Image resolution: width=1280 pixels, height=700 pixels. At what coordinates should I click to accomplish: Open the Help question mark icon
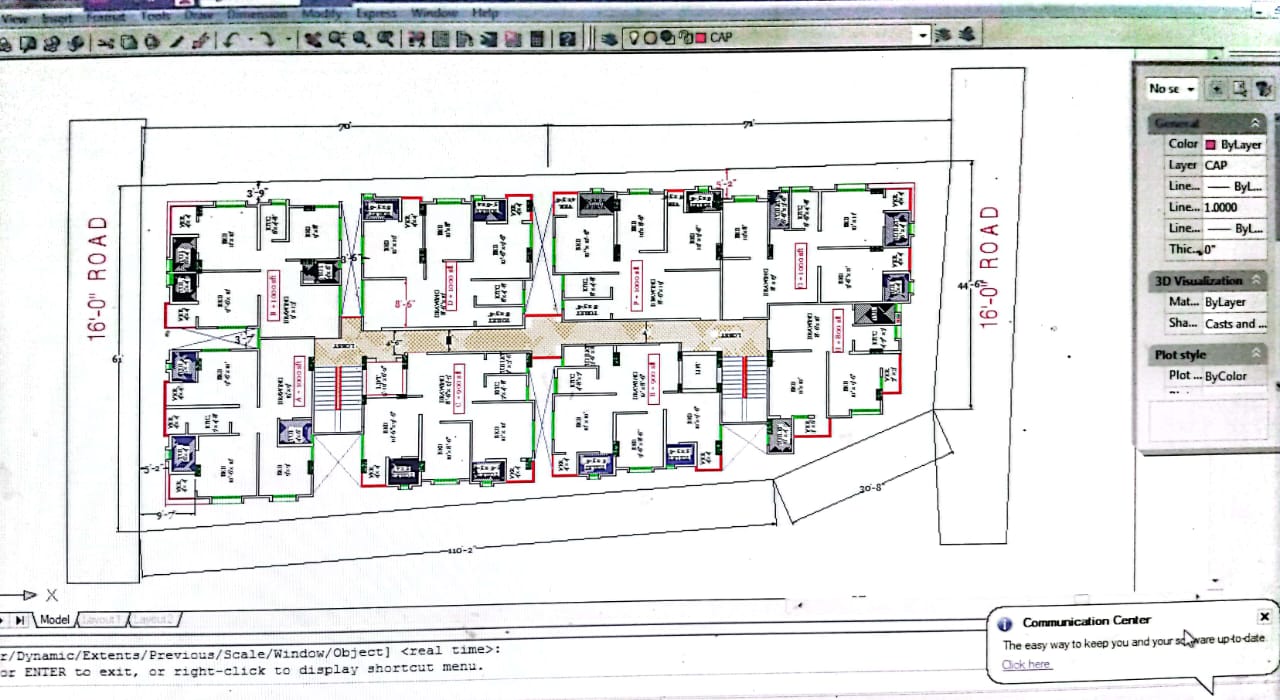(567, 39)
